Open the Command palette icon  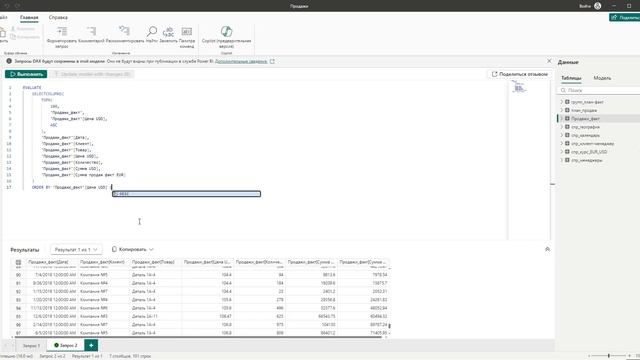coord(187,31)
